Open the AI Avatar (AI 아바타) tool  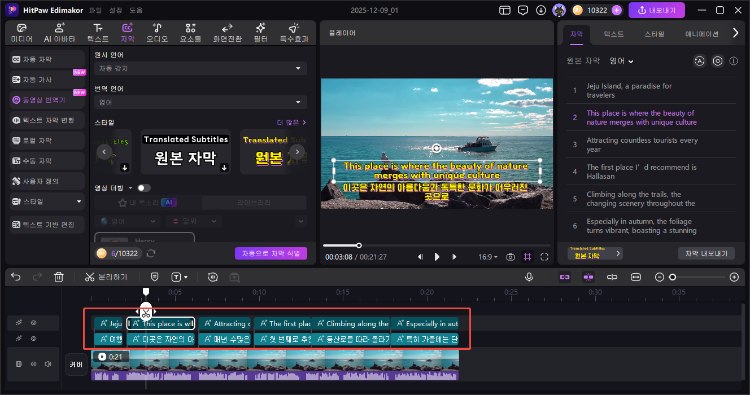pos(59,33)
